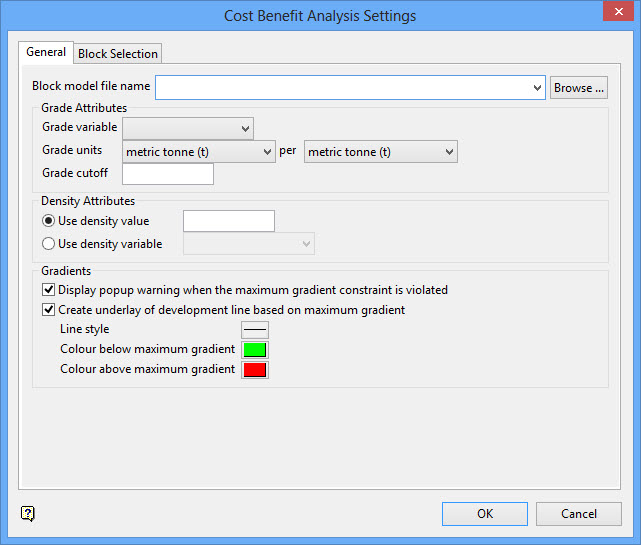Click the Cancel button

click(x=579, y=514)
